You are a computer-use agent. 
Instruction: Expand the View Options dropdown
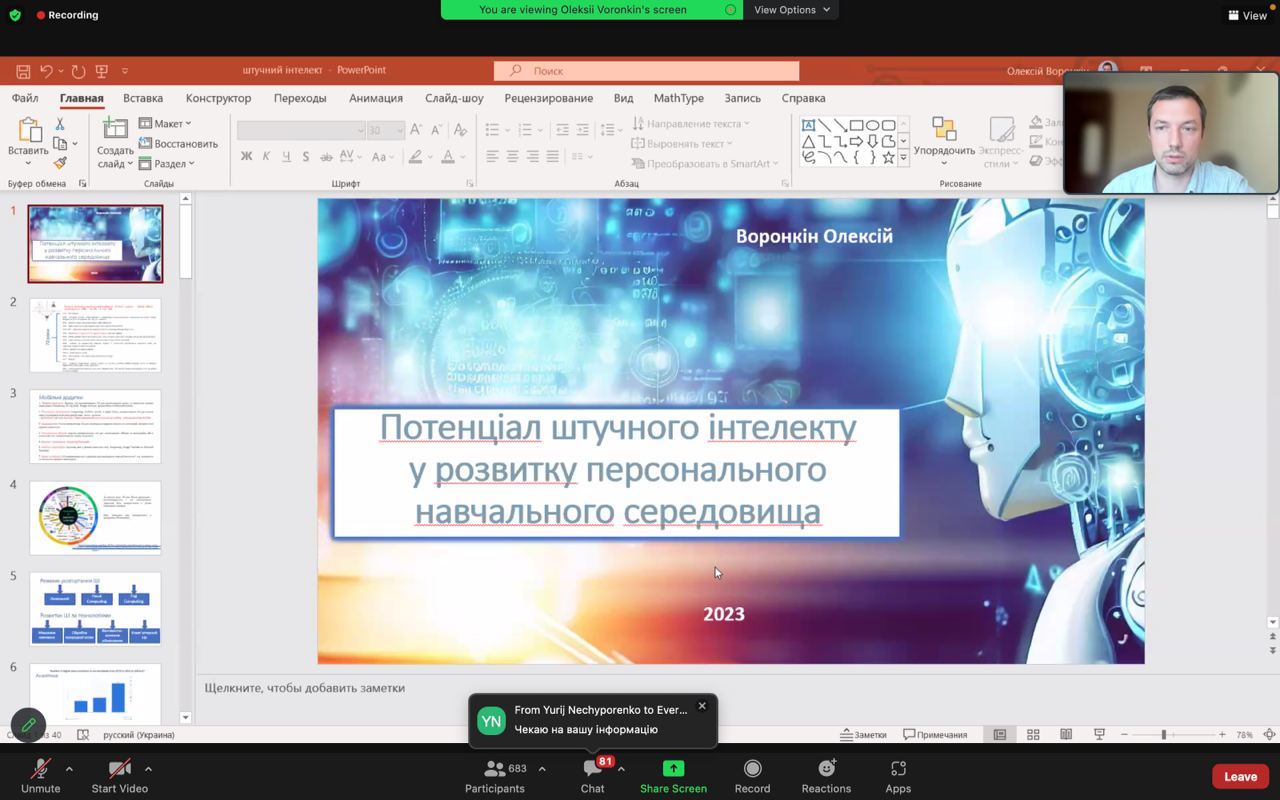point(791,10)
